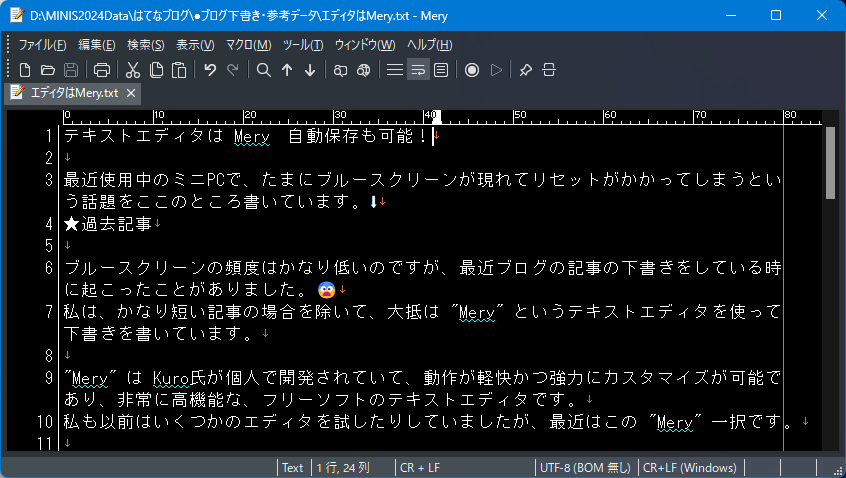Switch to no word wrap mode
Viewport: 846px width, 478px height.
(395, 70)
